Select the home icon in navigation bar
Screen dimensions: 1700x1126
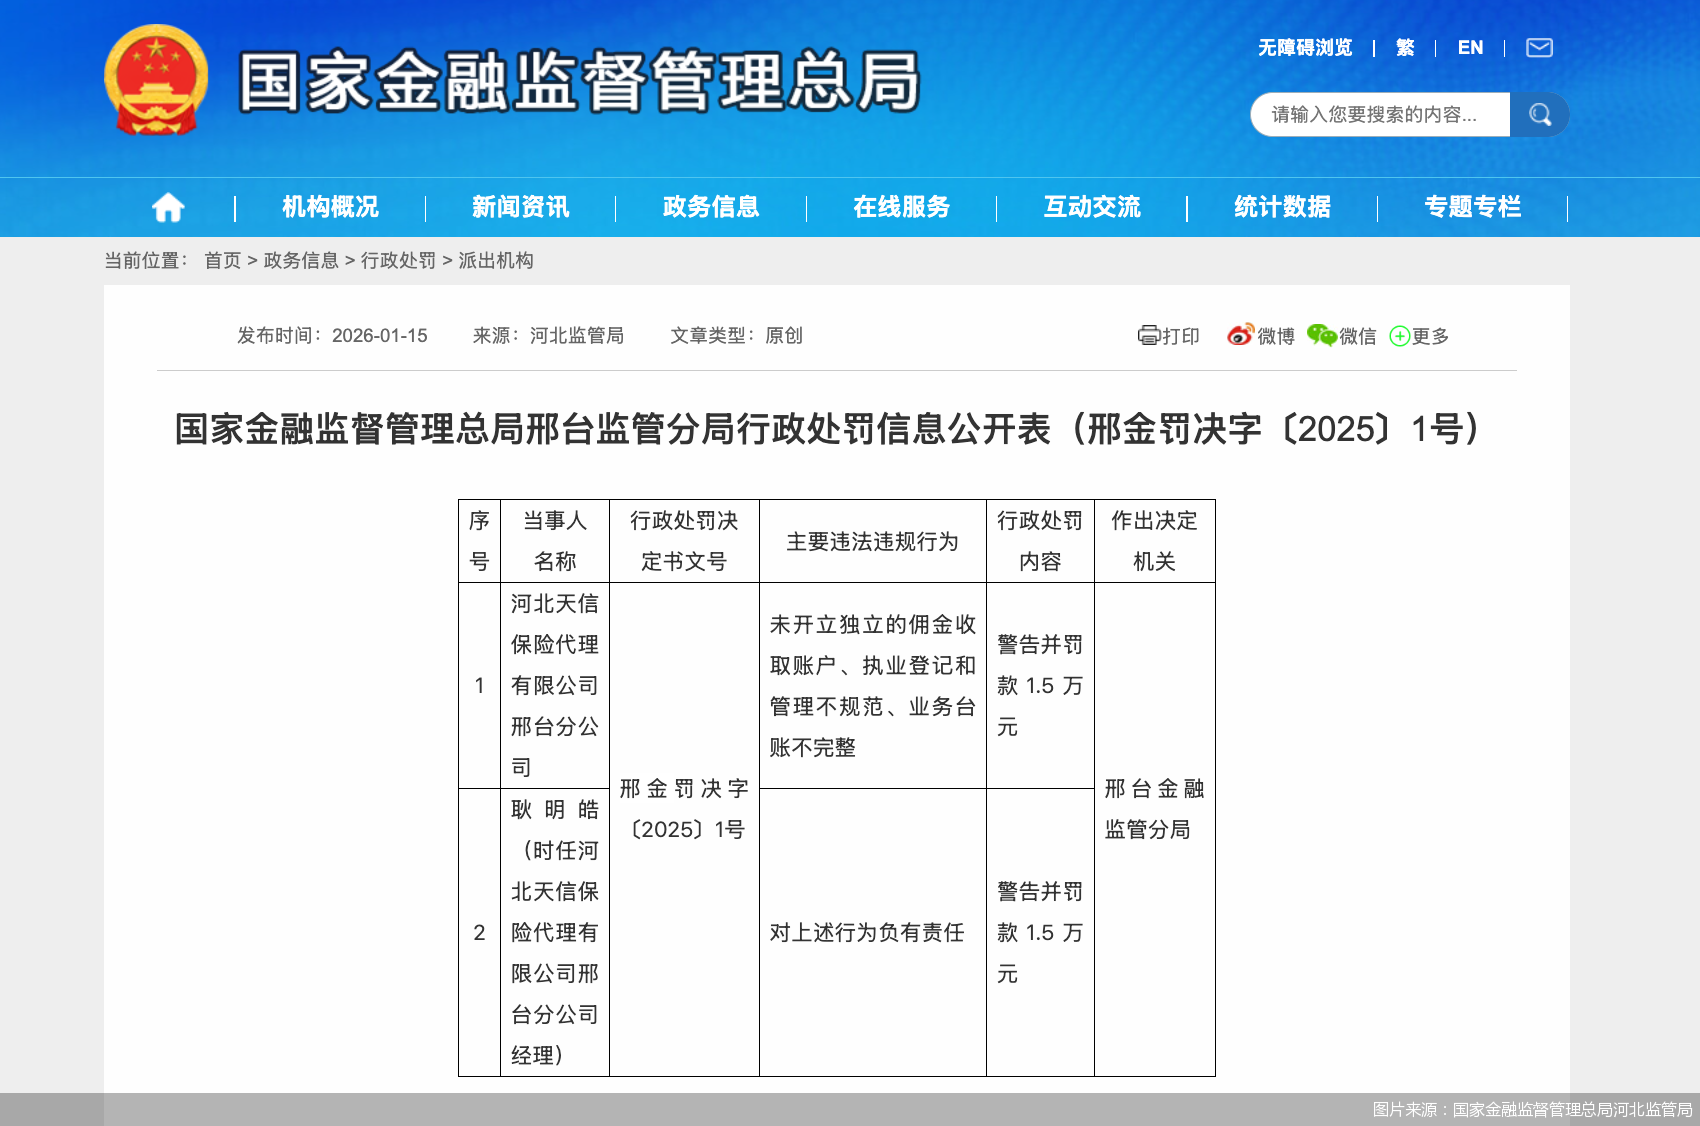(168, 207)
